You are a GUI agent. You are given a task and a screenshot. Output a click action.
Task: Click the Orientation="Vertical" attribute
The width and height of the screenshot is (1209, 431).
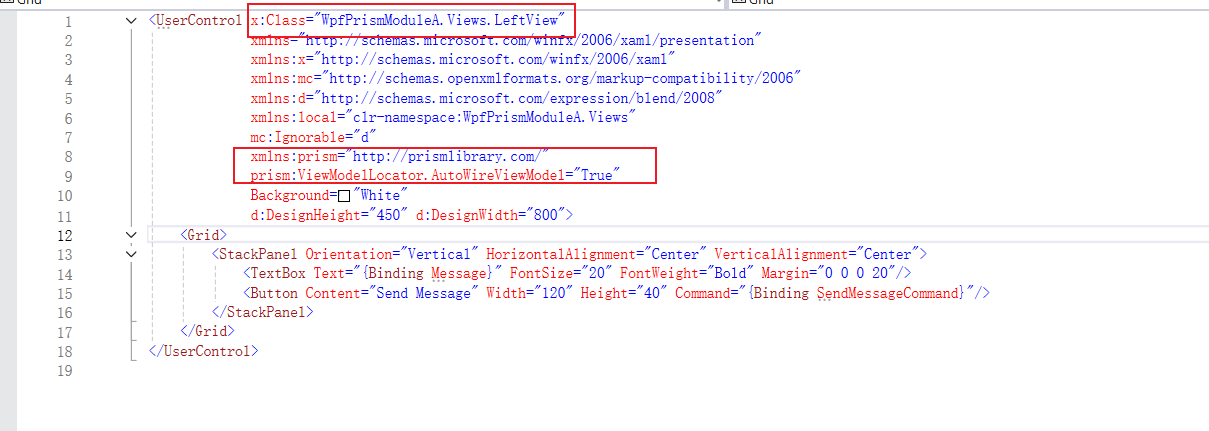pyautogui.click(x=390, y=254)
